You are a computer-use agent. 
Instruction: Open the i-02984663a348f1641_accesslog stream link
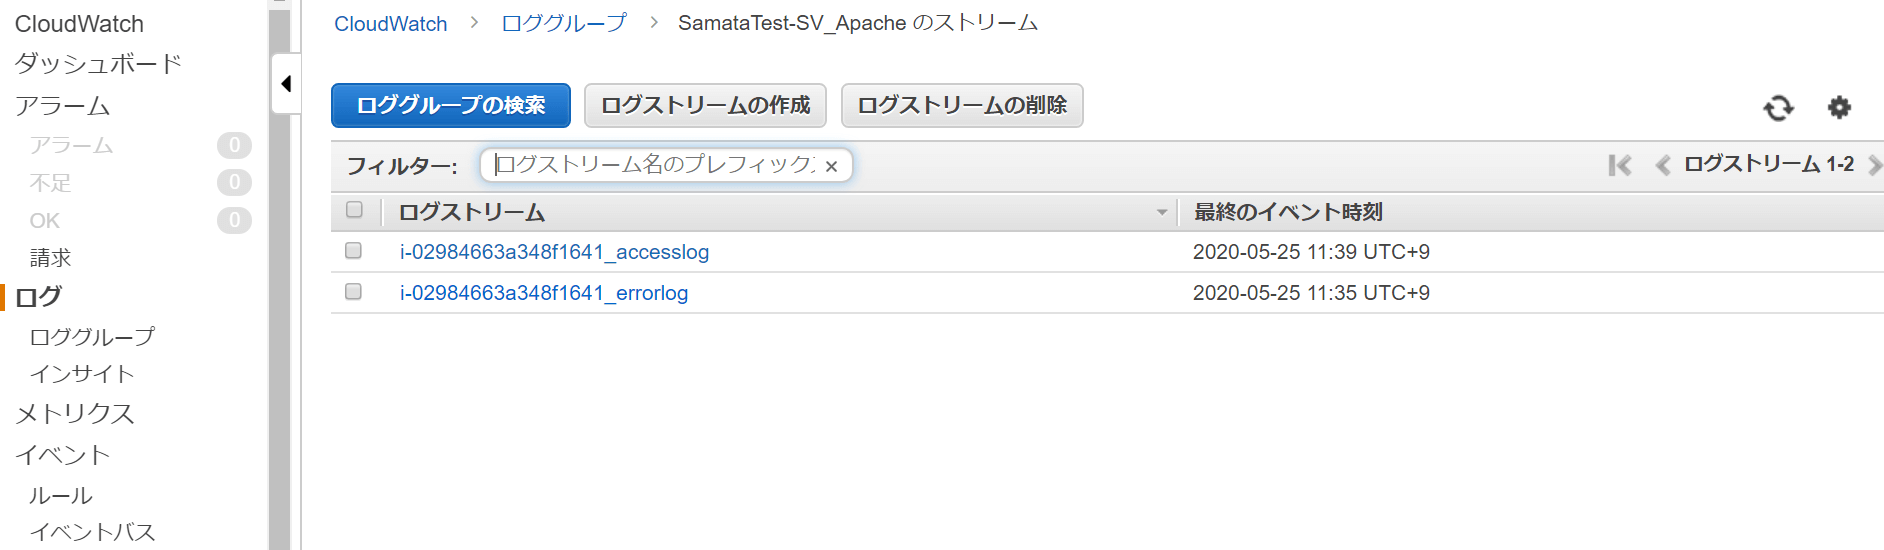[x=554, y=252]
